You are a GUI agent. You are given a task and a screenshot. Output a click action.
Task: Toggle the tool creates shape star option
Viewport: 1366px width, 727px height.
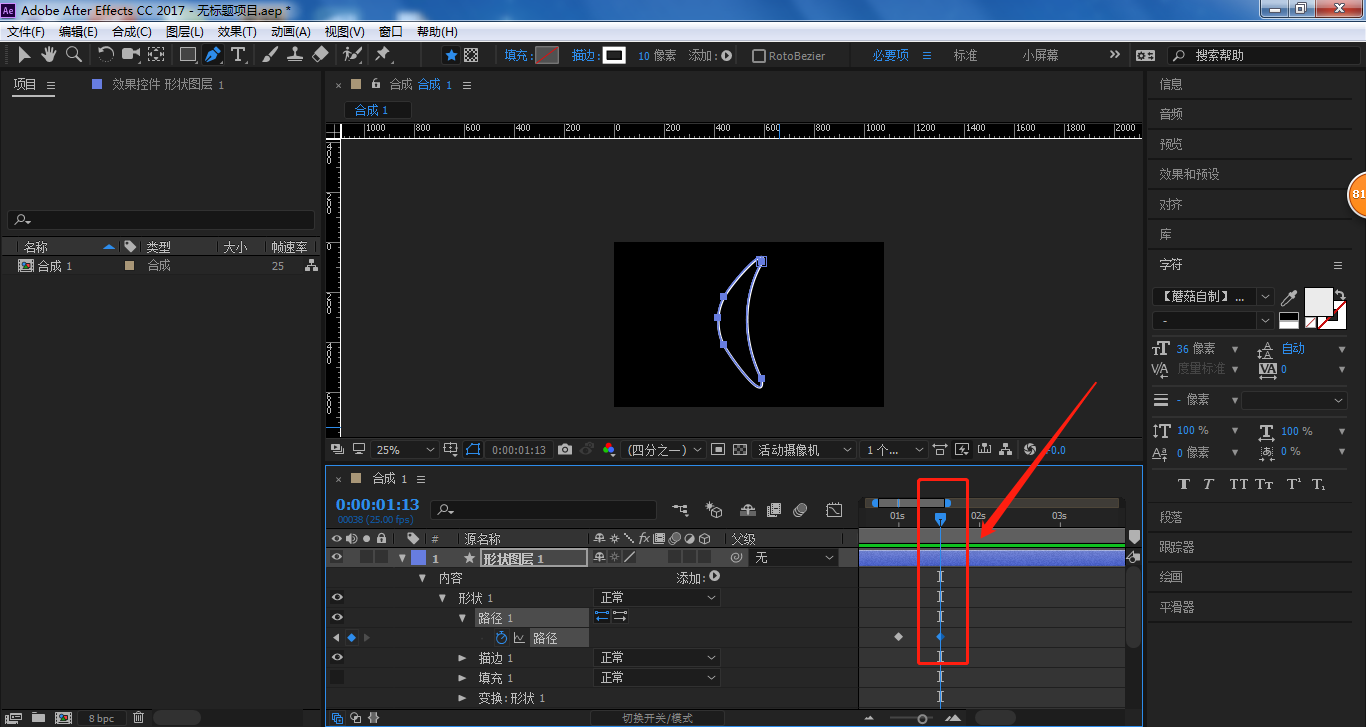pos(451,56)
